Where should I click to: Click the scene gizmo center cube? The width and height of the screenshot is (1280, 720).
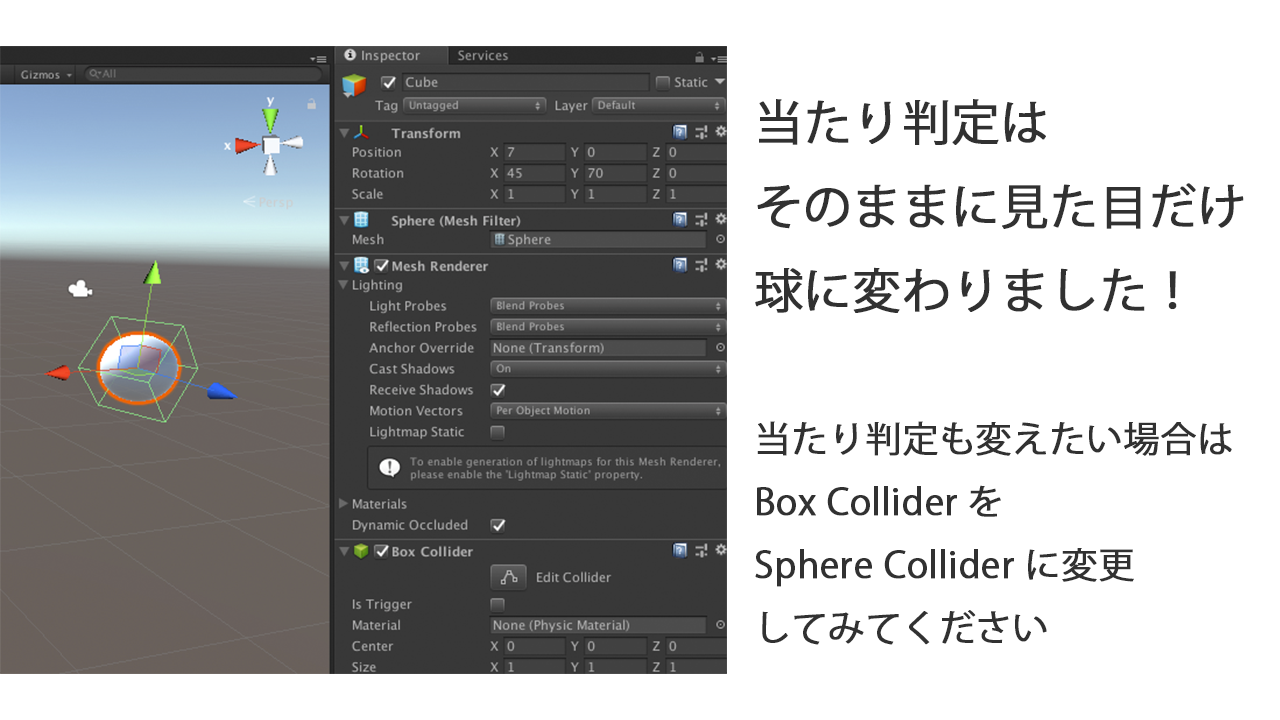click(271, 146)
